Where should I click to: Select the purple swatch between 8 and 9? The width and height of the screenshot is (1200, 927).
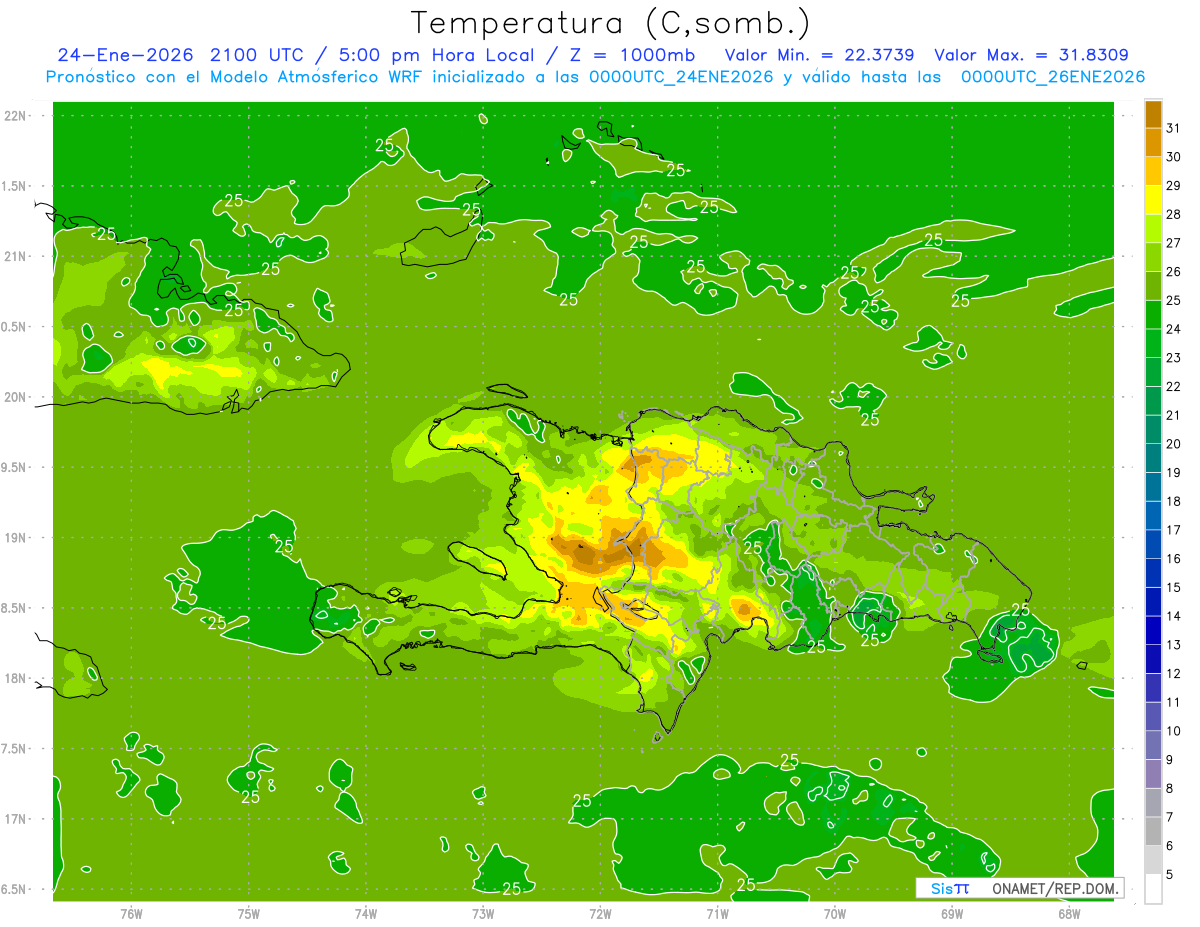point(1153,774)
